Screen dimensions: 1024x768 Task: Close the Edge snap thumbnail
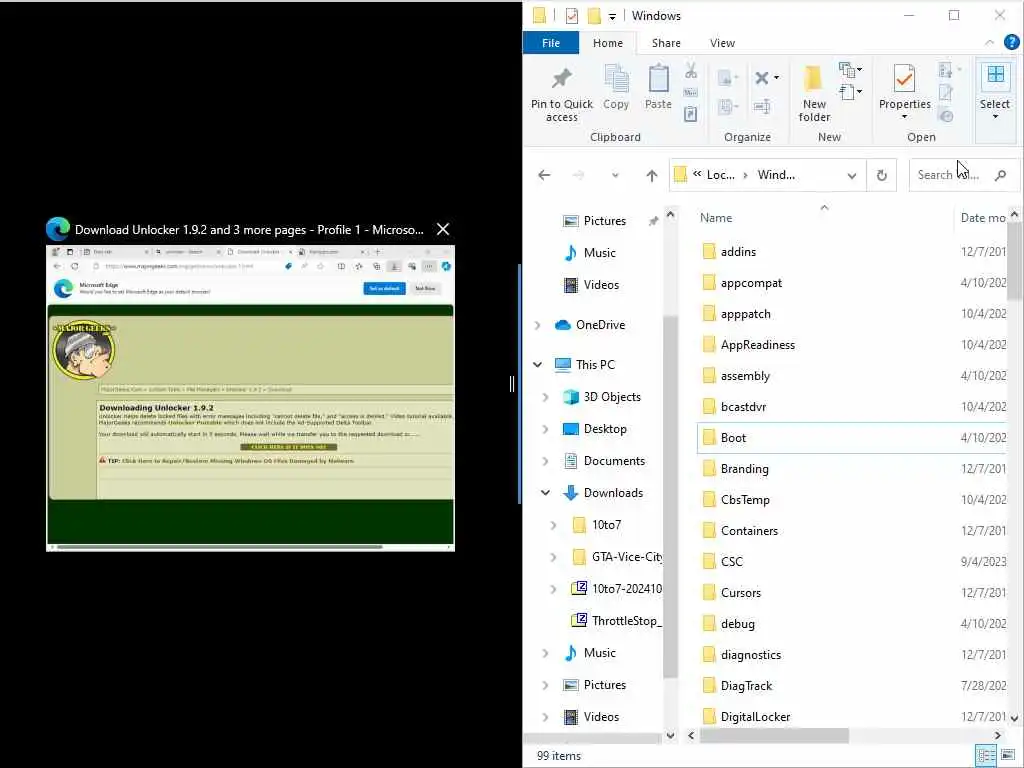point(443,229)
